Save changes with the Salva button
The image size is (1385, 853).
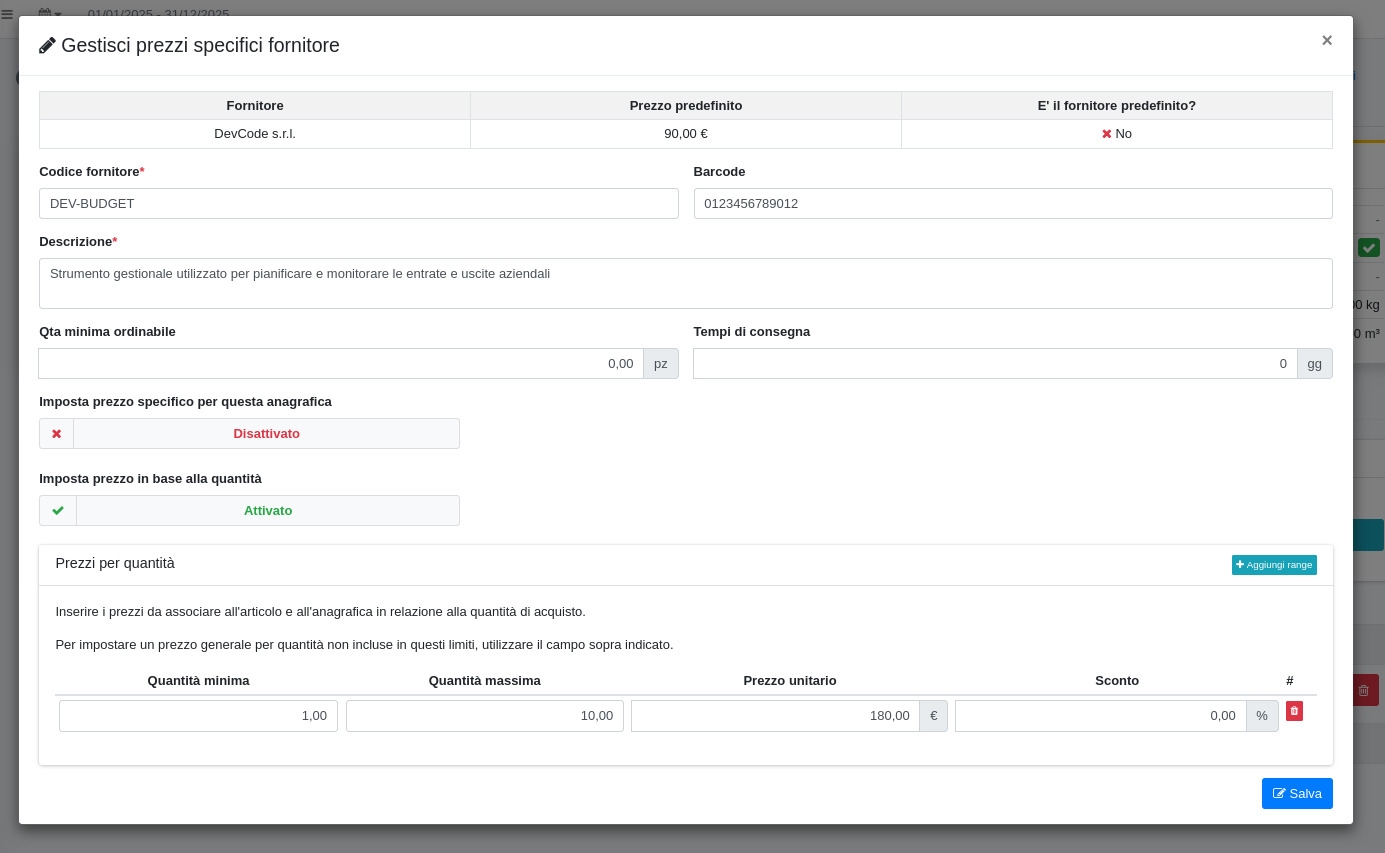click(1296, 794)
